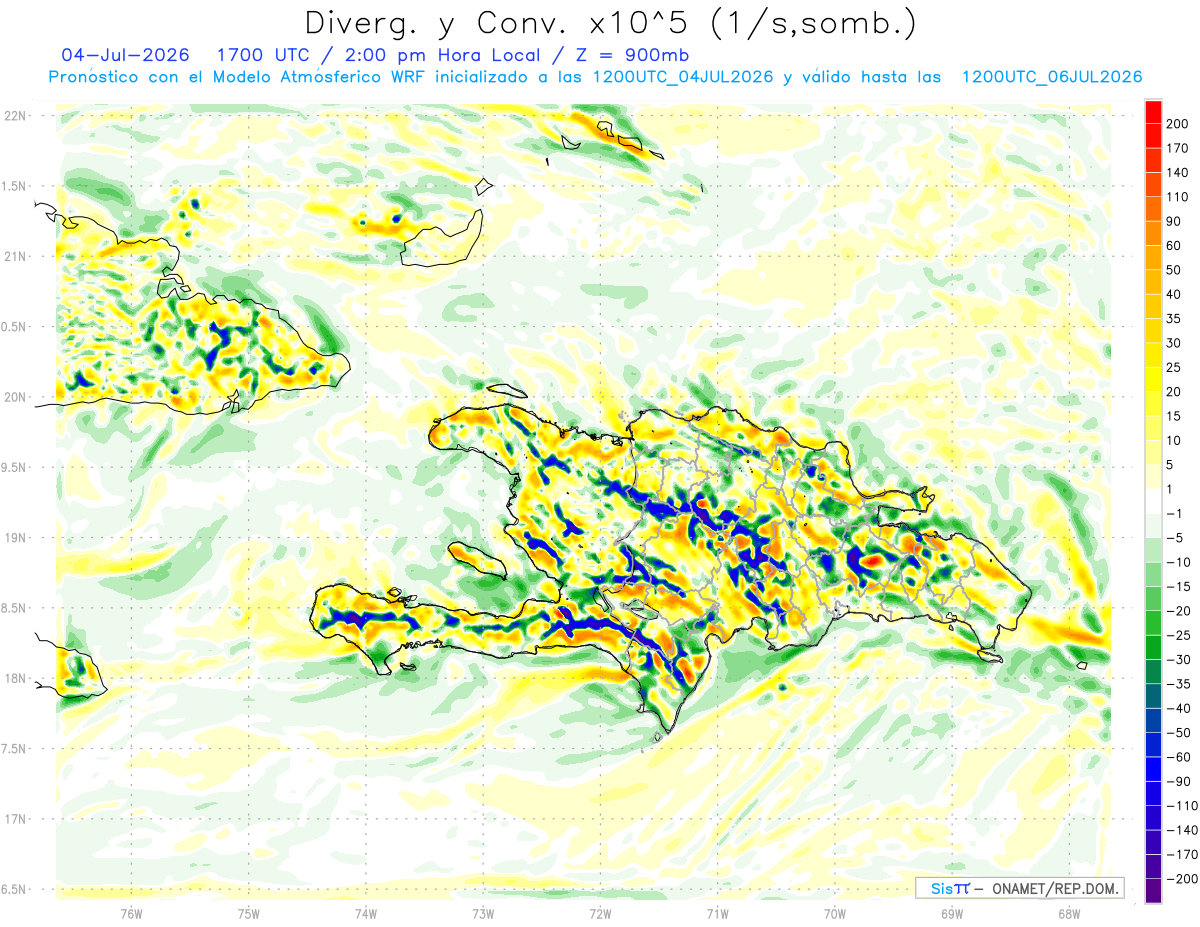Click the '69W' longitude label

coord(952,913)
